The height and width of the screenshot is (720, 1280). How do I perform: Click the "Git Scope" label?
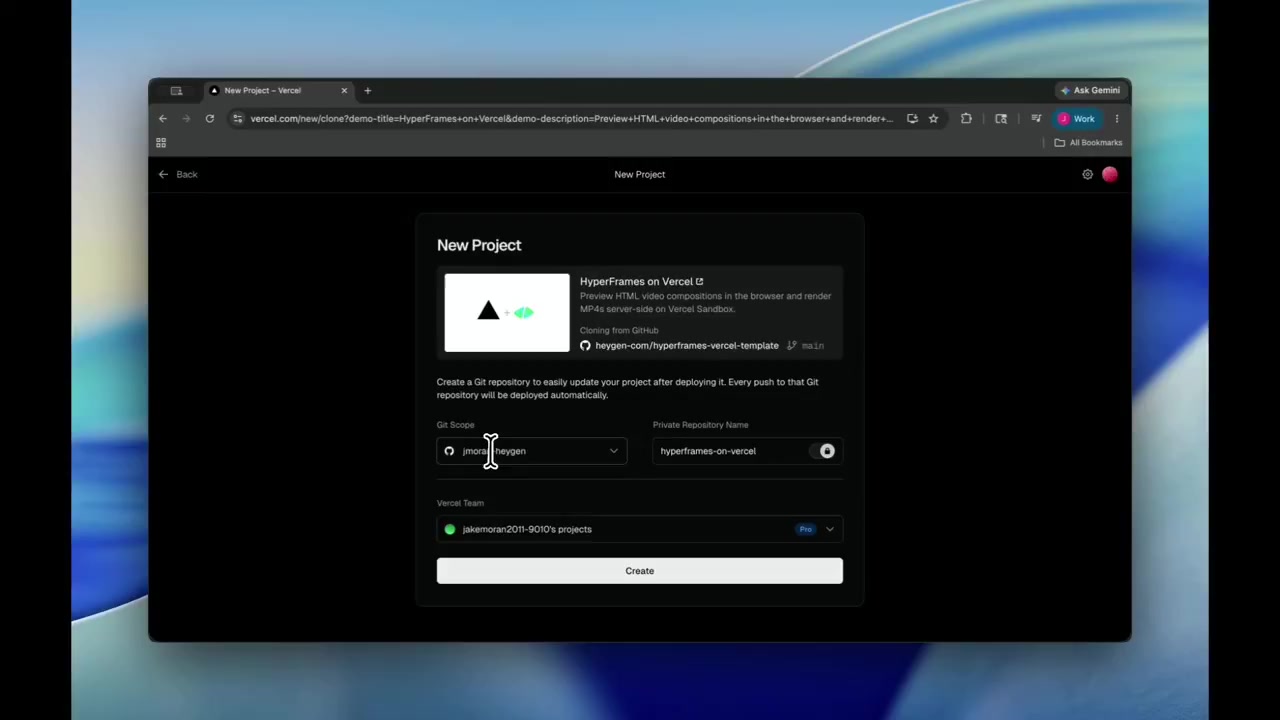(x=456, y=425)
